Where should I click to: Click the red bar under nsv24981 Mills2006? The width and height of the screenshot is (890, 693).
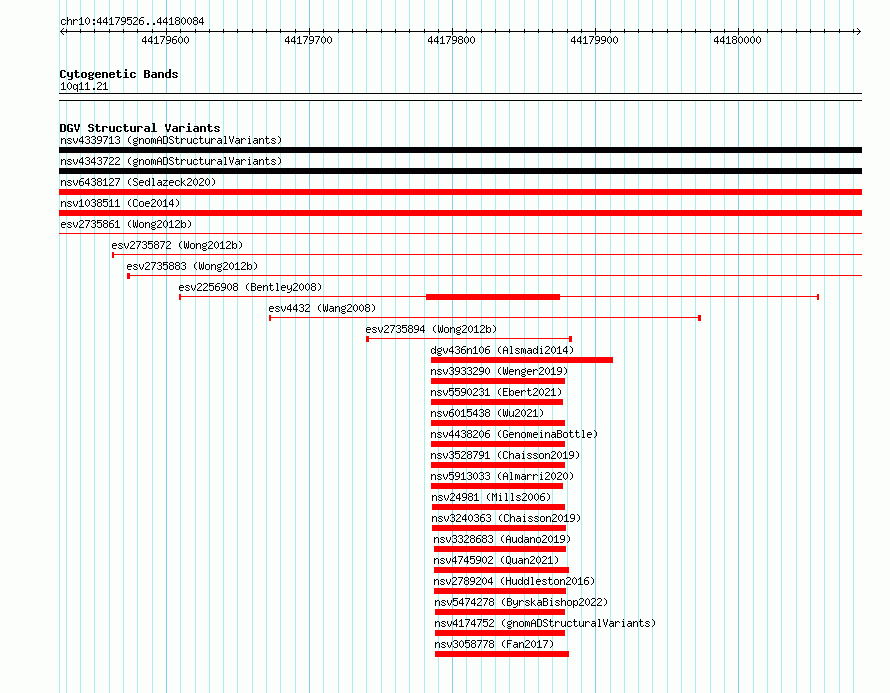coord(498,507)
